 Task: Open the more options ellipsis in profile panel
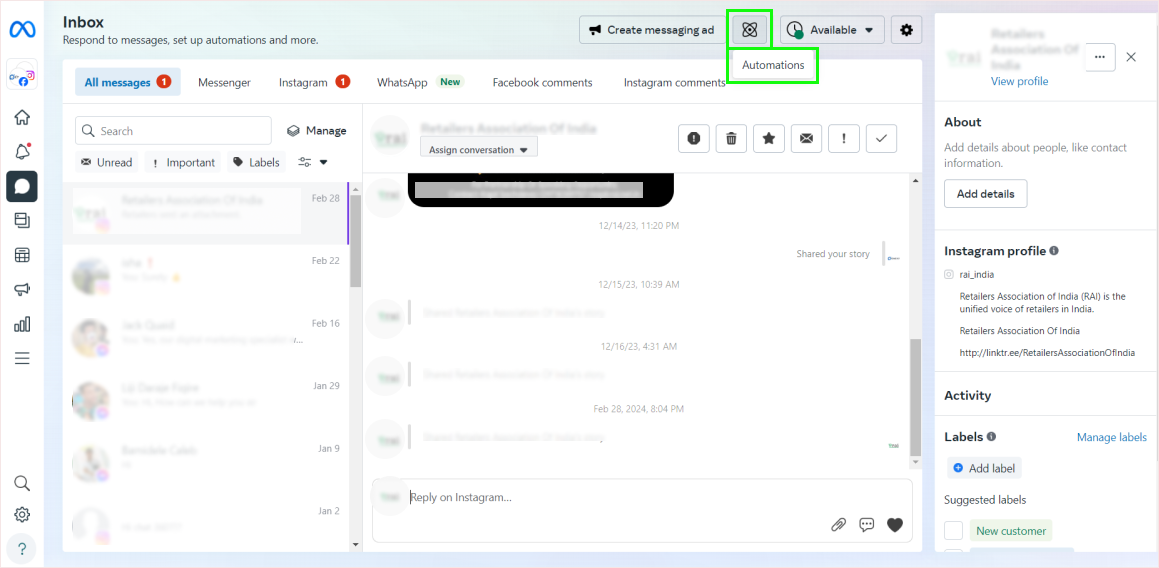click(x=1101, y=57)
